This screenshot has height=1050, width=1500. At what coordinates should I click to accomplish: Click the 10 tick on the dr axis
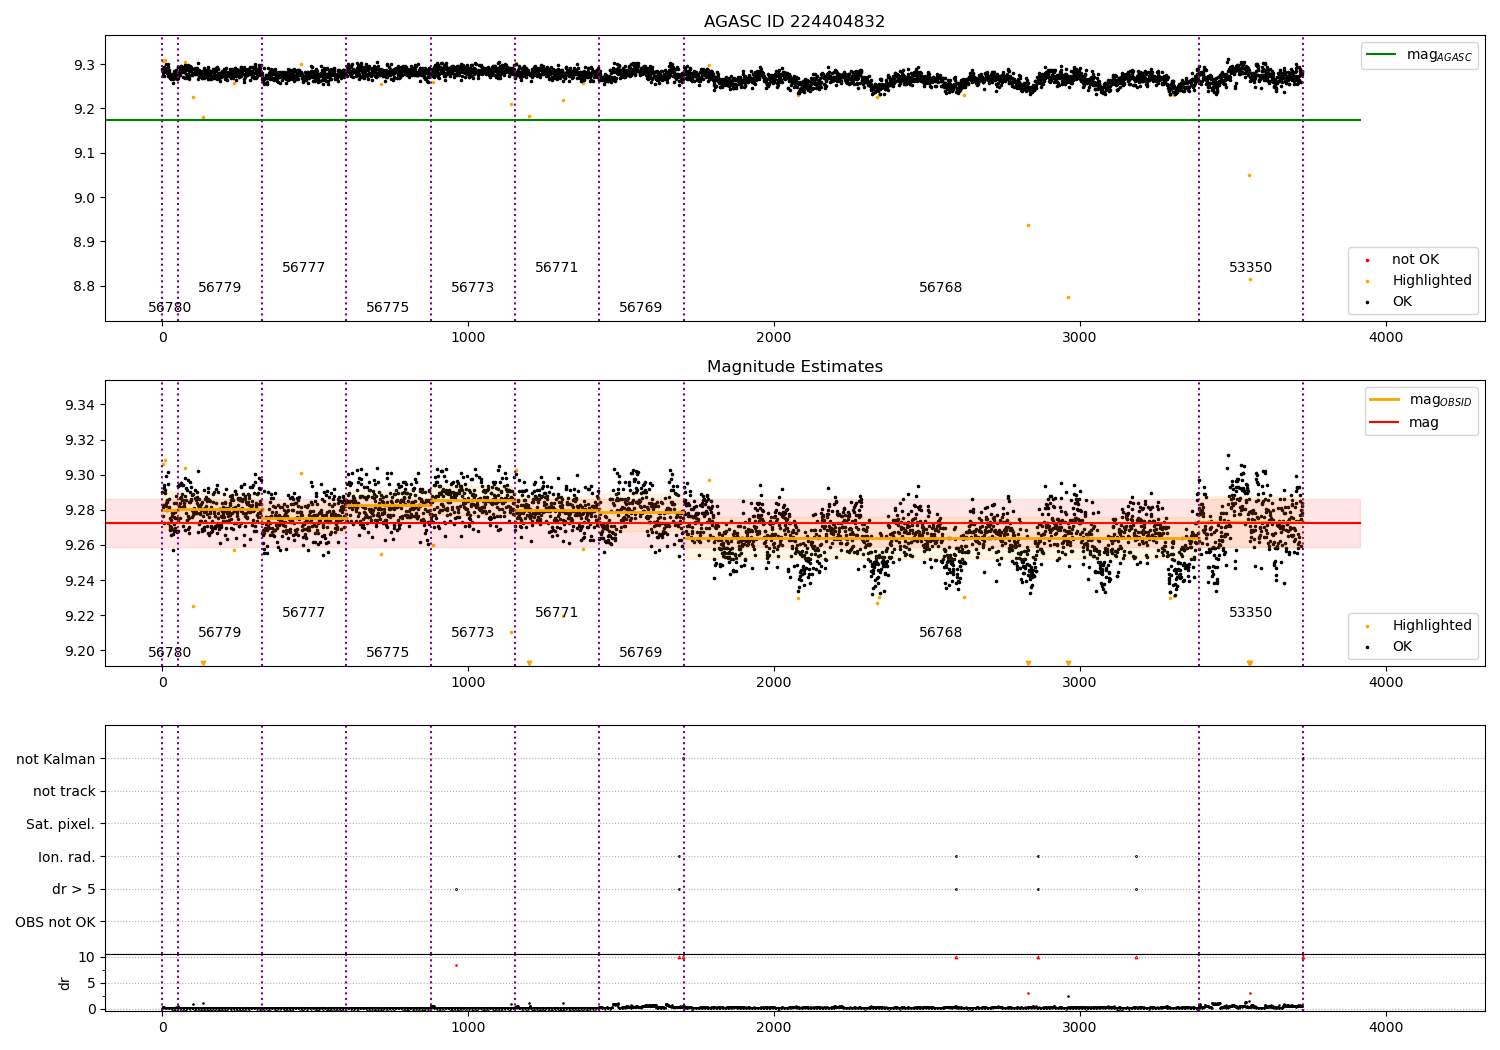tap(87, 957)
